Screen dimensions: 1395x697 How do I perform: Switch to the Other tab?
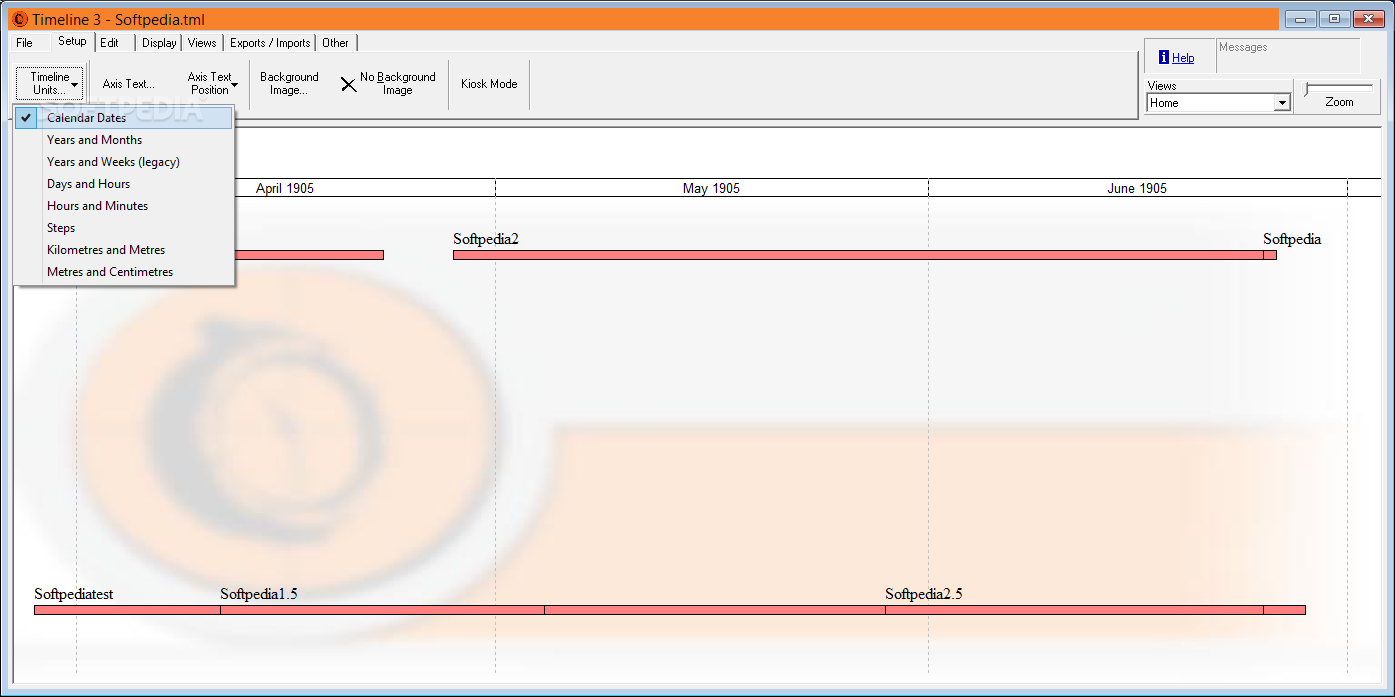point(336,43)
